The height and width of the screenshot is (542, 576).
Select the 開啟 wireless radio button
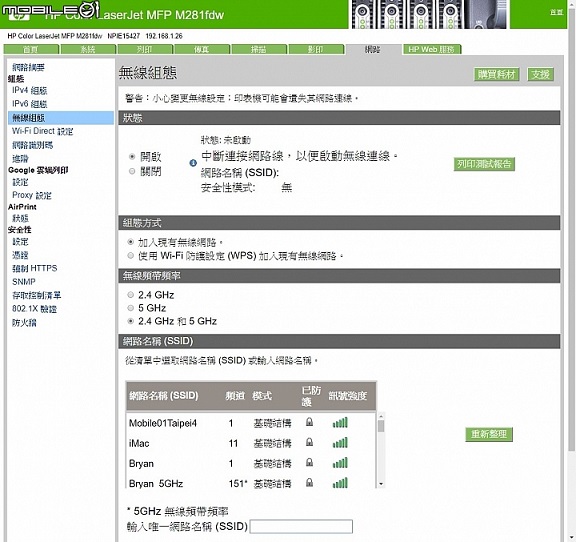point(132,157)
